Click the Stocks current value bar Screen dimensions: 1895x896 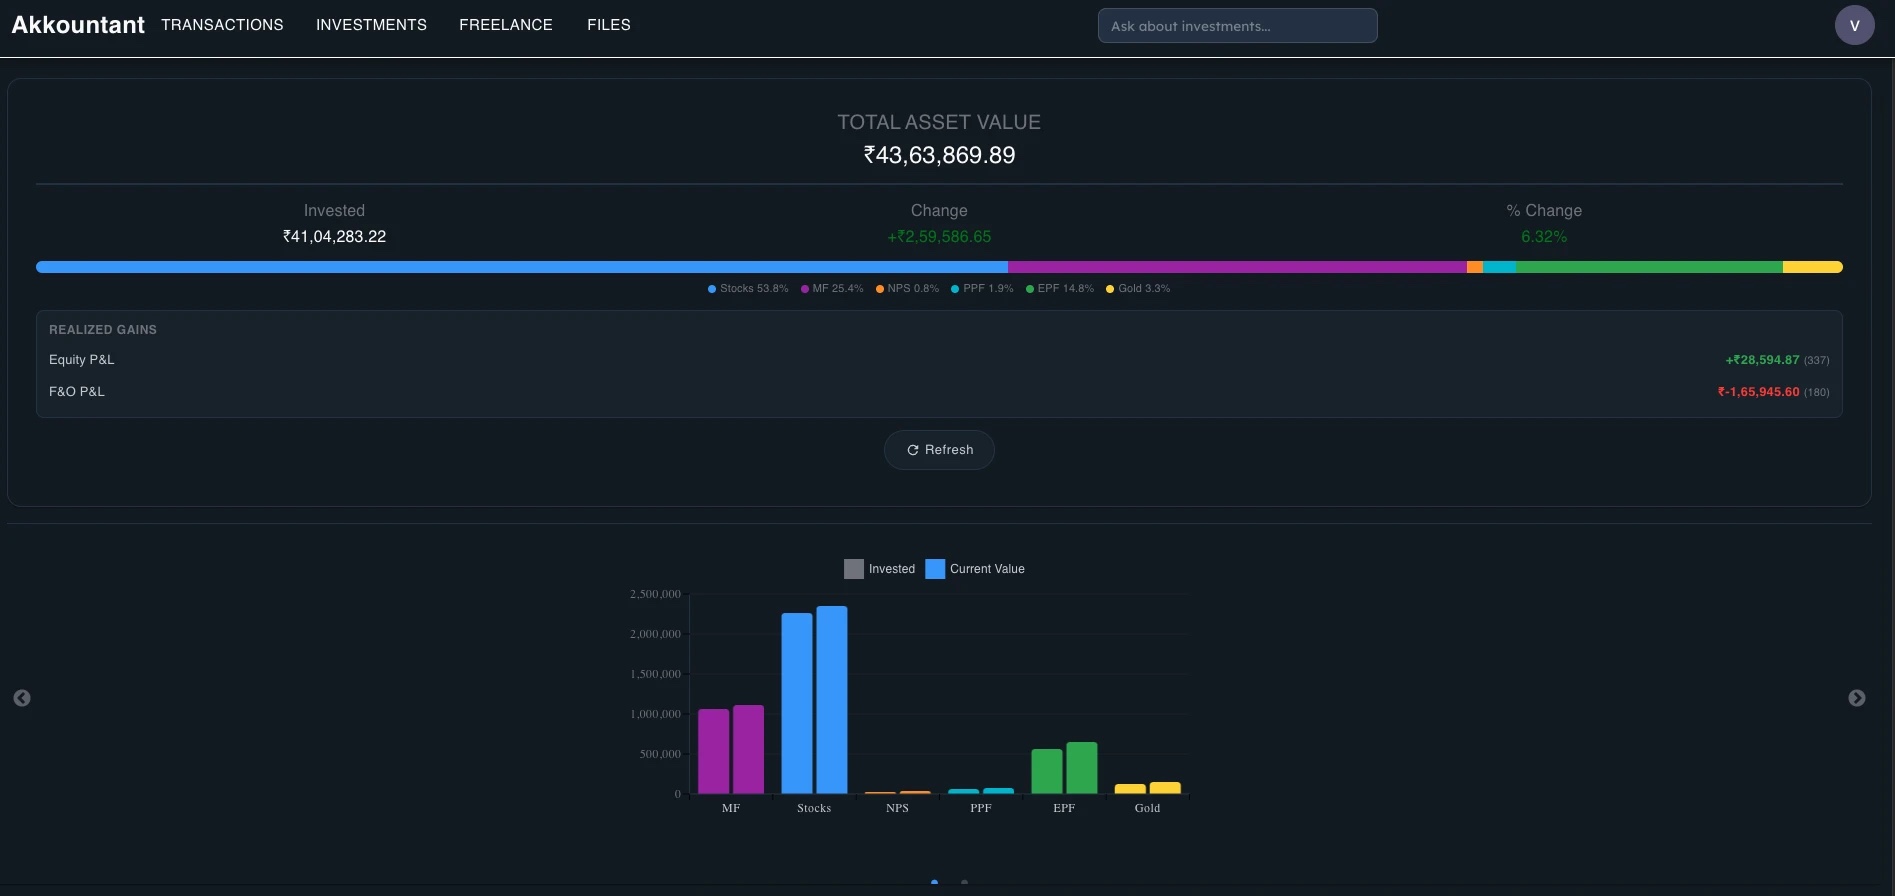point(832,700)
